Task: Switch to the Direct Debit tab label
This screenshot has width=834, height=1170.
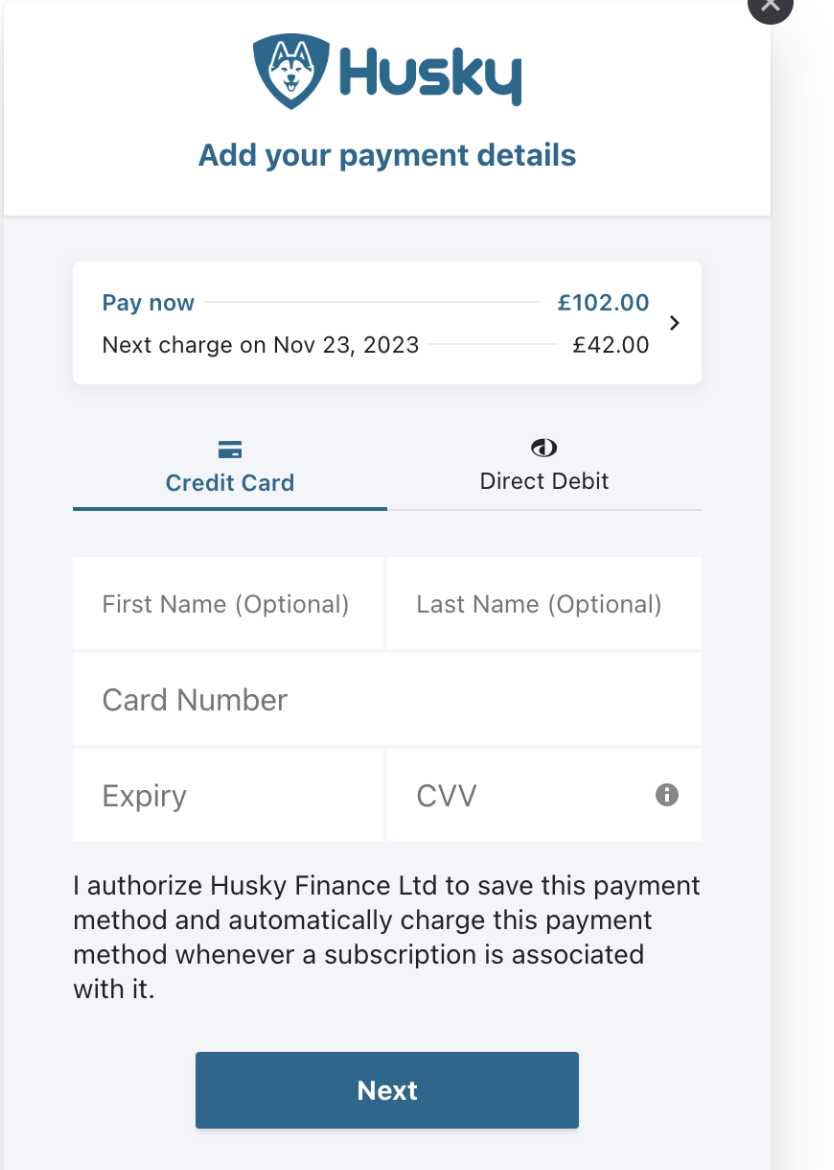Action: point(544,481)
